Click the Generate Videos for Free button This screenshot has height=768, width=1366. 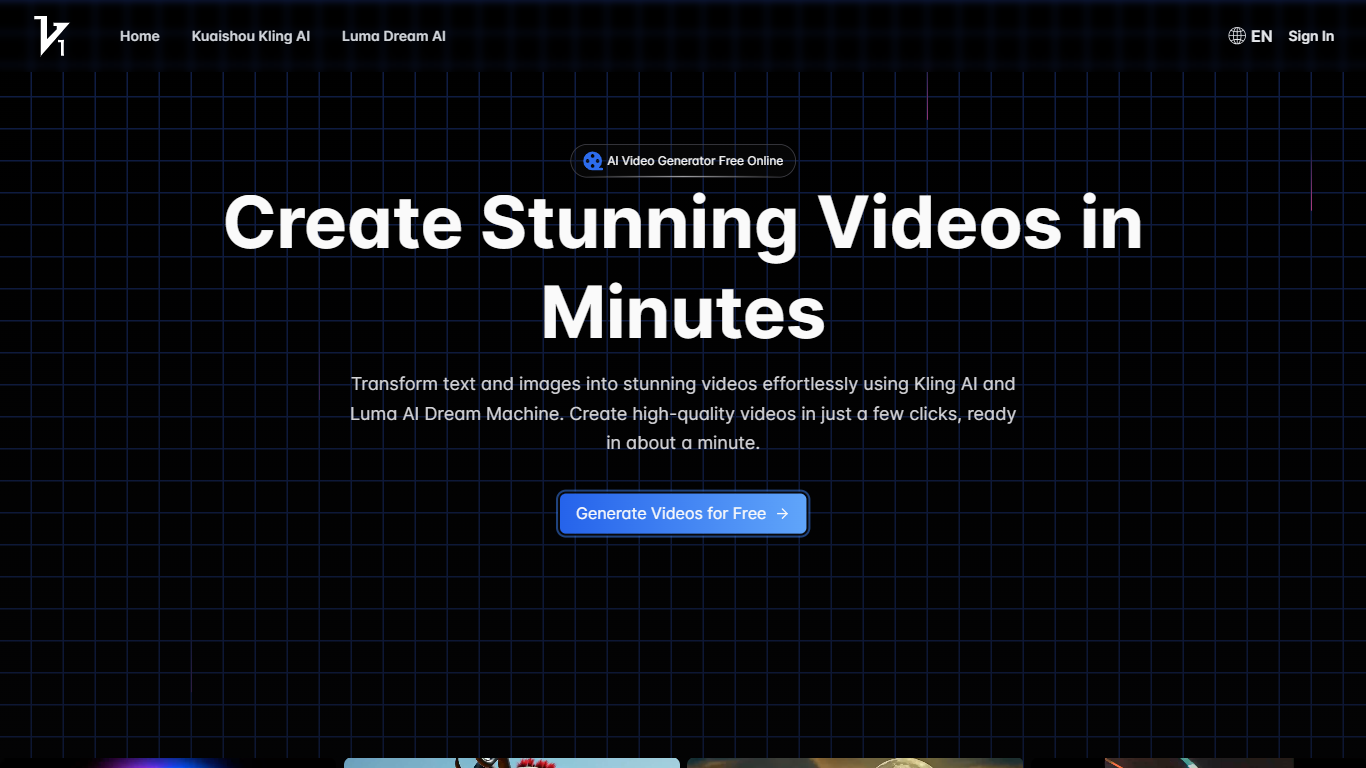(x=683, y=514)
